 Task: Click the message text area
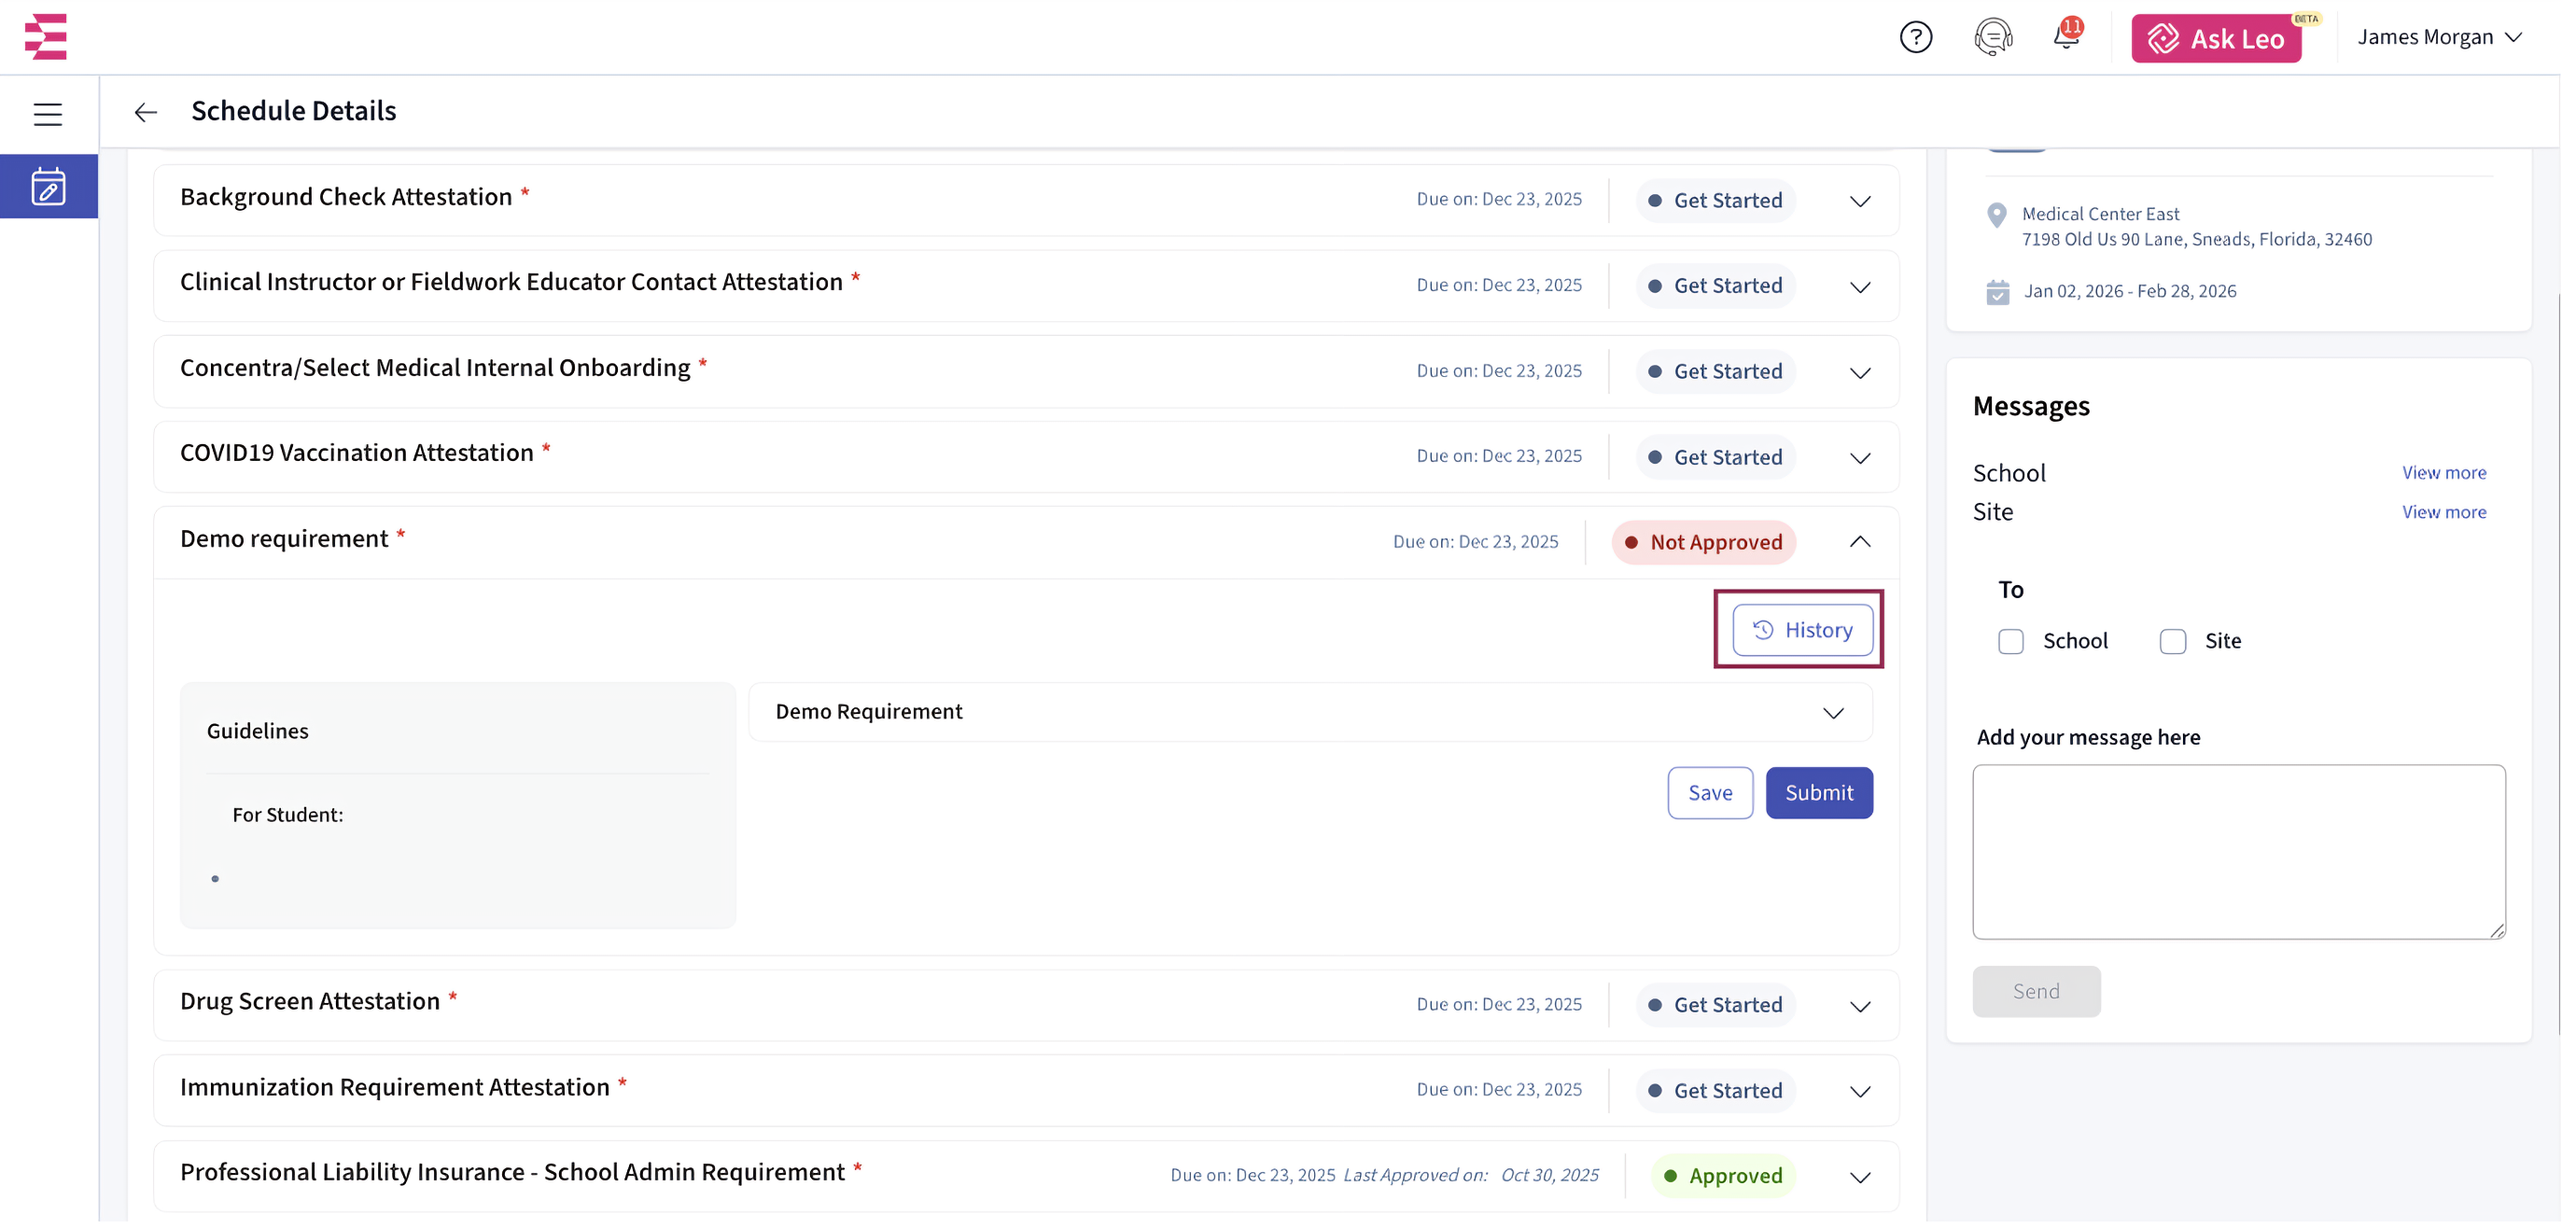[2238, 852]
